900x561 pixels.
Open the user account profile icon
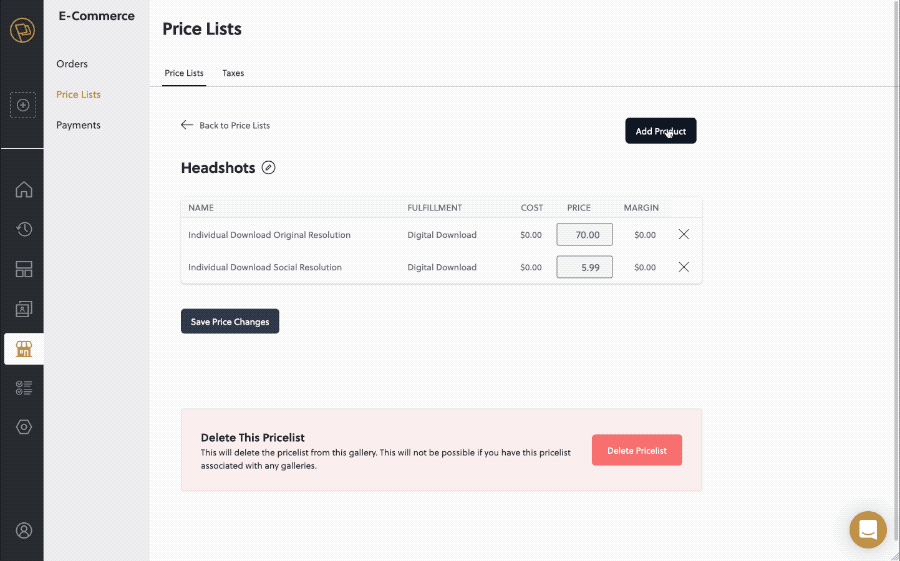pos(24,530)
